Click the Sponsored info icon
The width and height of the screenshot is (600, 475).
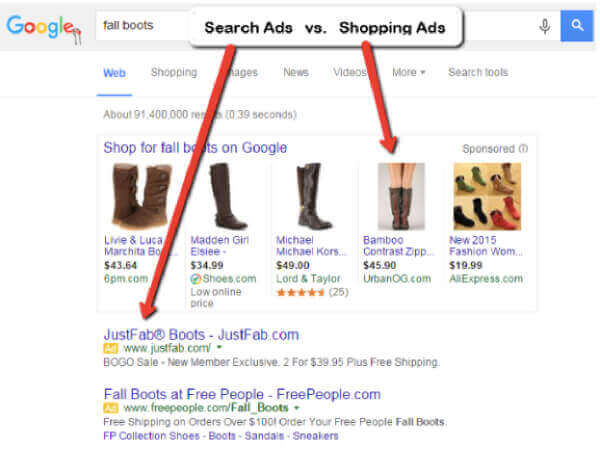tap(523, 149)
